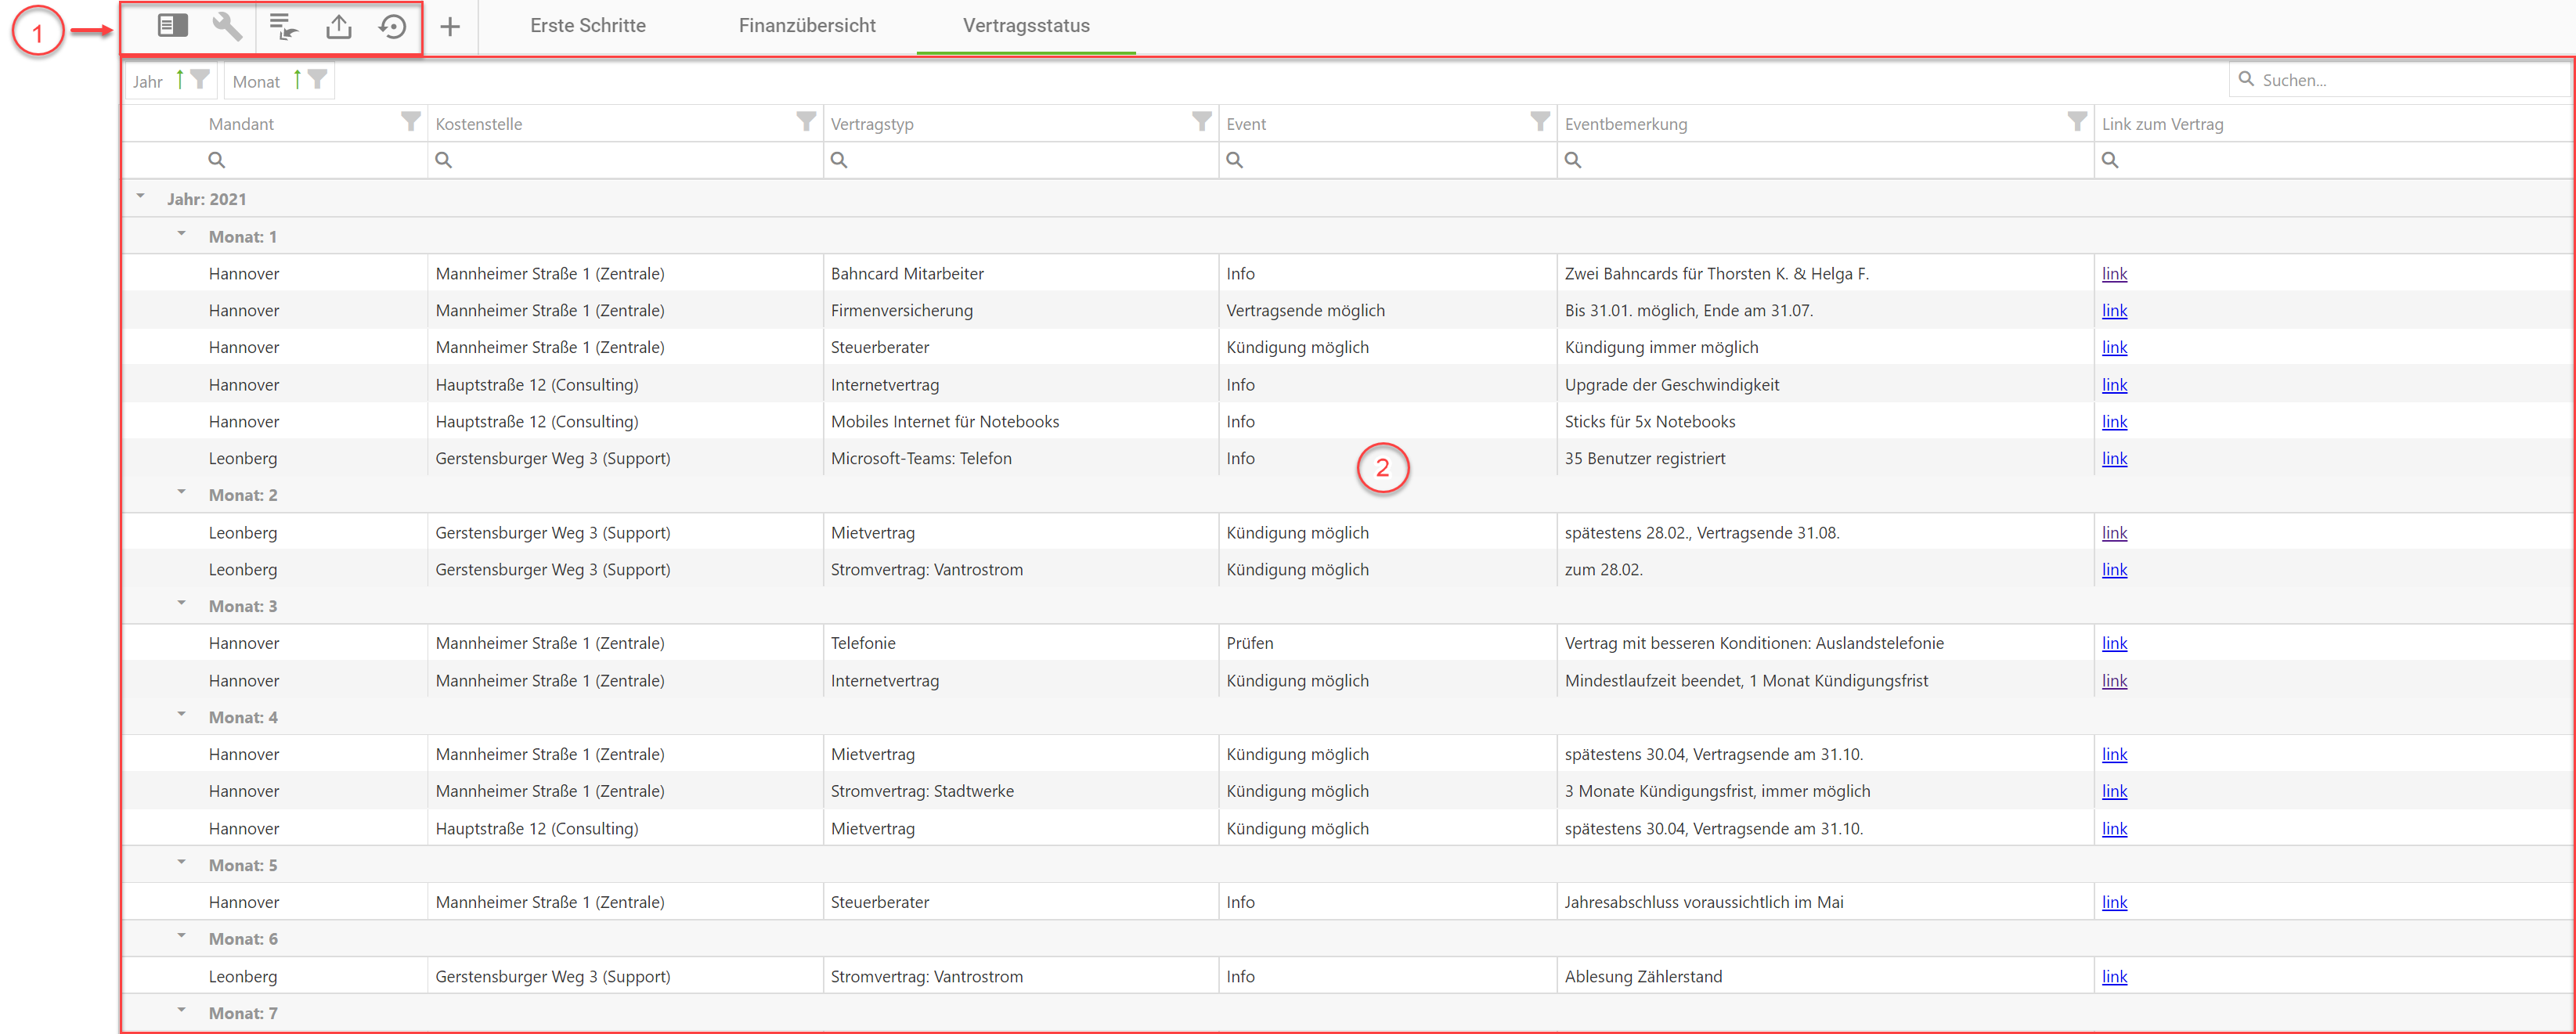Toggle sort direction on Monat group chip
Image resolution: width=2576 pixels, height=1034 pixels.
point(297,79)
